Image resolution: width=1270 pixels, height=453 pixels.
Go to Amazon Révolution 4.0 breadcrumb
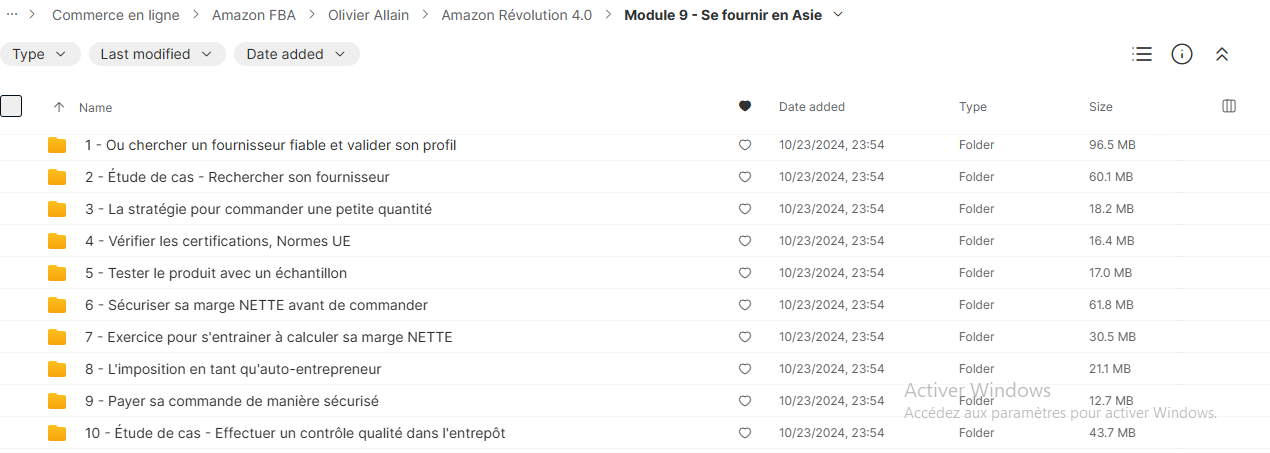pyautogui.click(x=516, y=15)
